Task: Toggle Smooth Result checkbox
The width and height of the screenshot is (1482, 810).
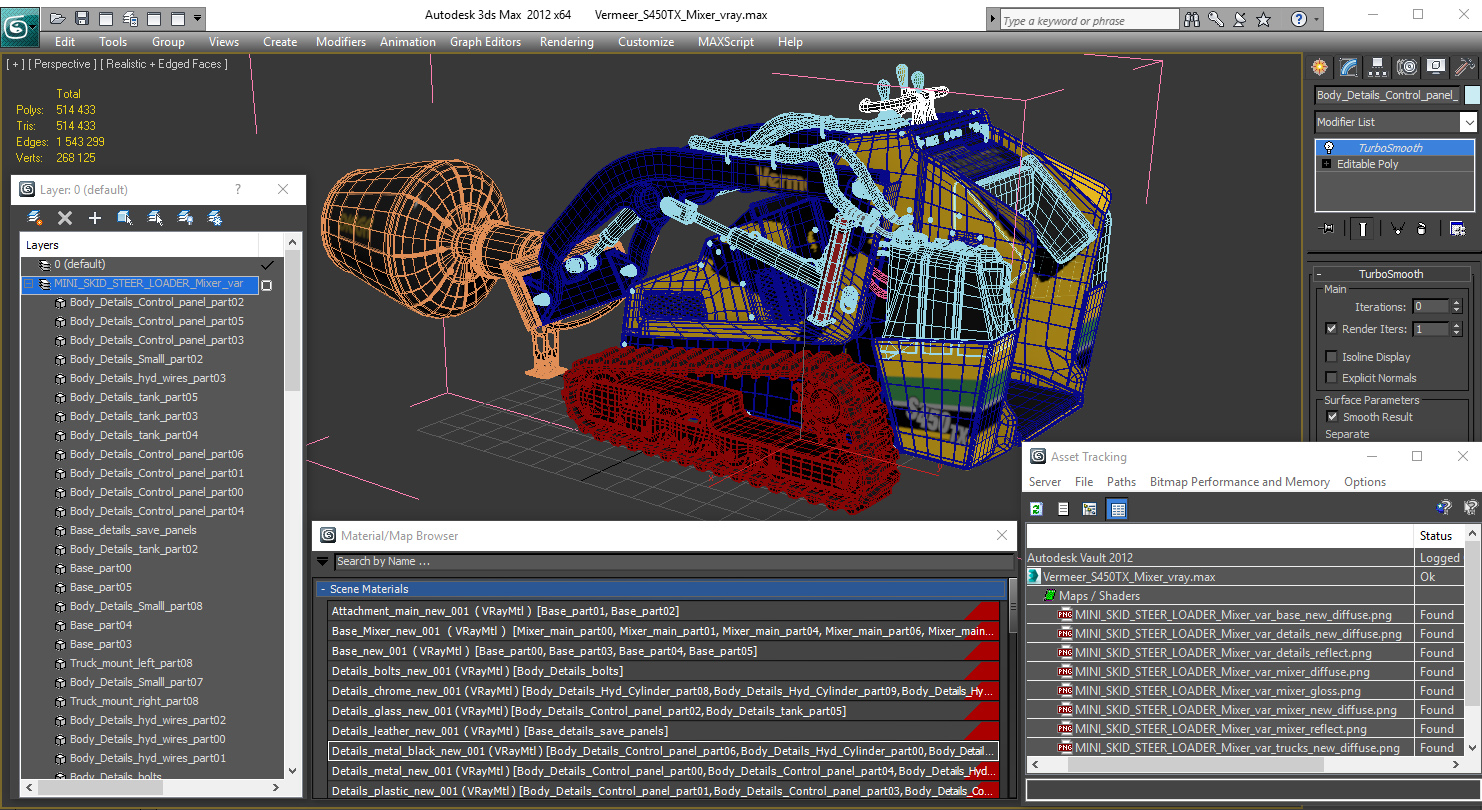Action: pos(1331,417)
